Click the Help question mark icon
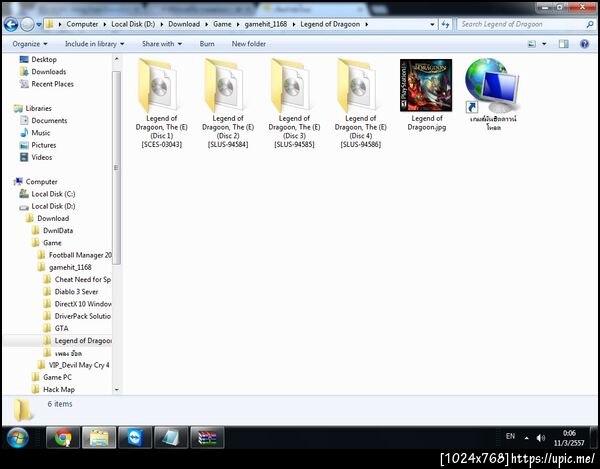This screenshot has width=600, height=469. pos(584,44)
